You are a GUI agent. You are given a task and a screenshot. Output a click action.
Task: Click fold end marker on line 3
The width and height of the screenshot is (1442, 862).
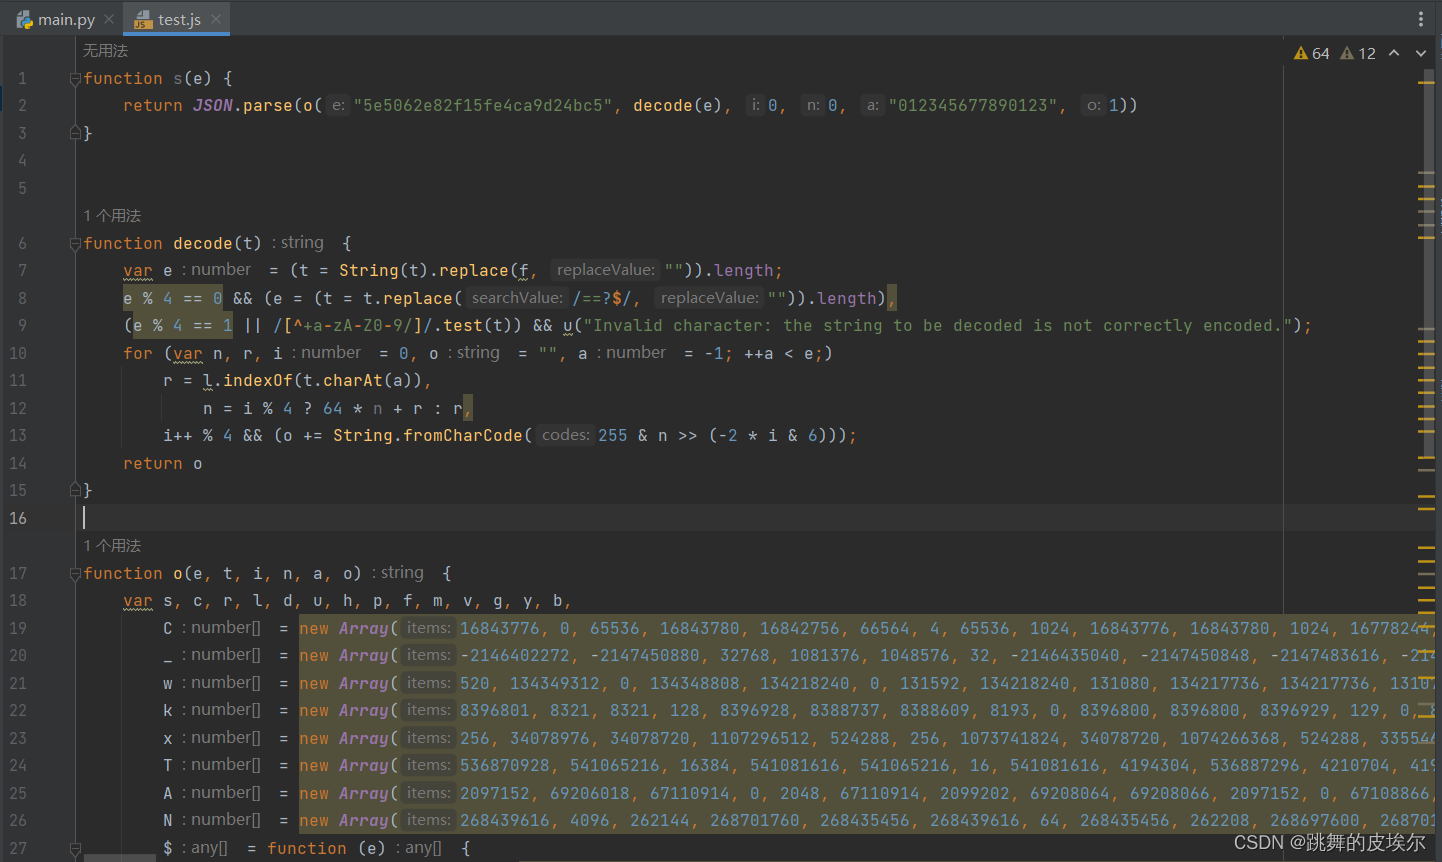pyautogui.click(x=75, y=132)
